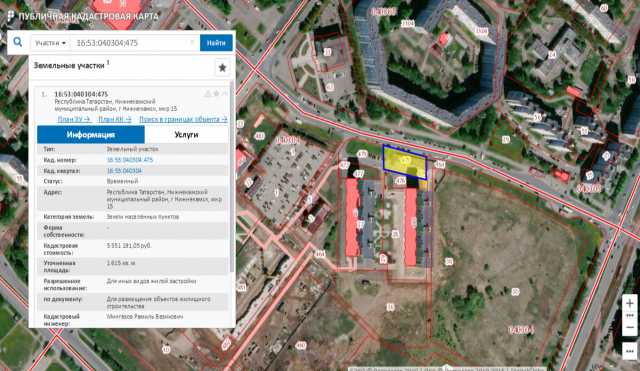Collapse the result item chevron
The width and height of the screenshot is (640, 371).
(224, 93)
